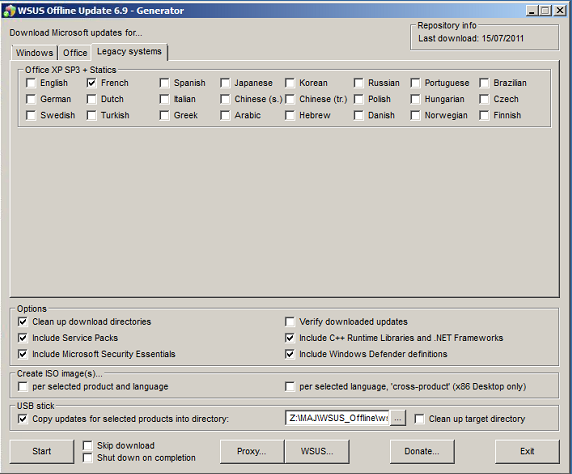
Task: Click the Donate... button
Action: click(x=422, y=451)
